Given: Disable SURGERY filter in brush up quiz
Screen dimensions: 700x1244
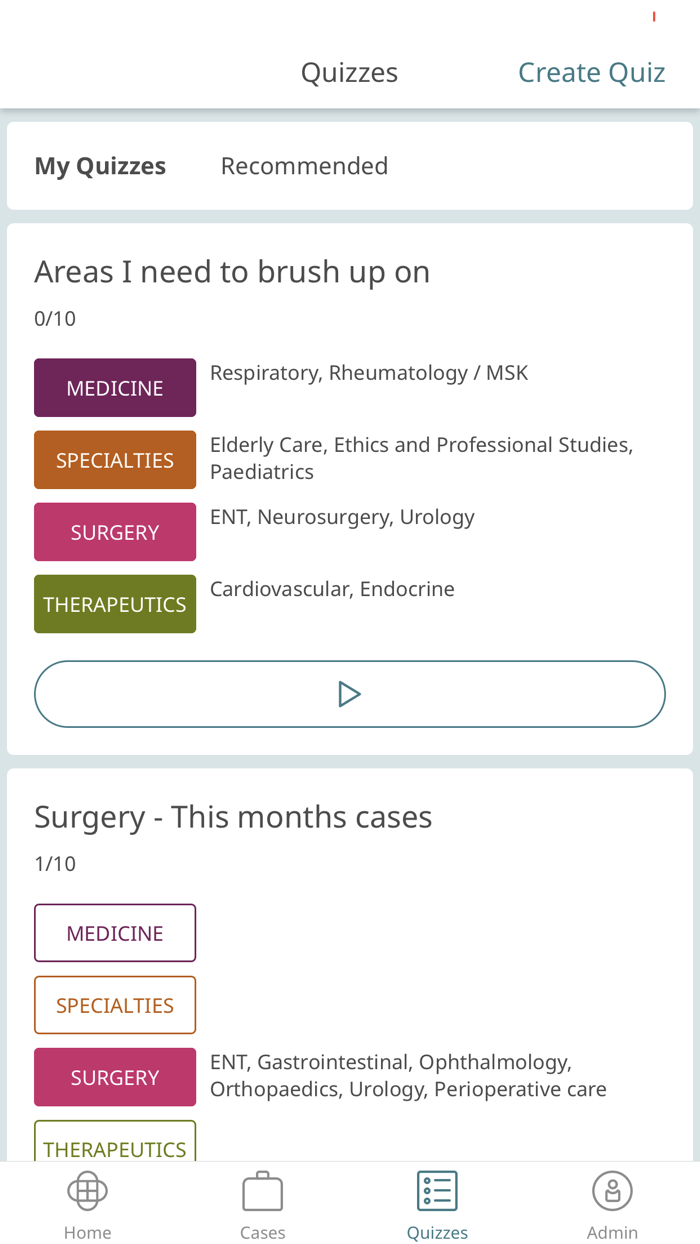Looking at the screenshot, I should (115, 531).
